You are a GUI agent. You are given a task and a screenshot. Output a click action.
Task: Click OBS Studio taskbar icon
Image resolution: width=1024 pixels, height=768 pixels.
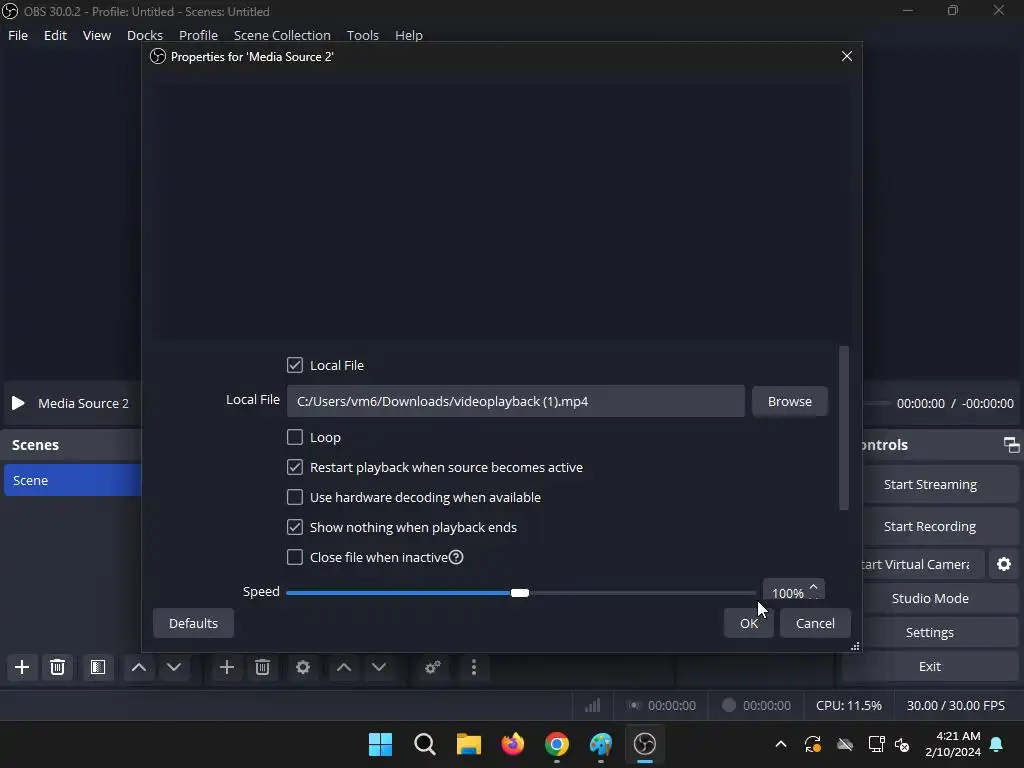645,744
